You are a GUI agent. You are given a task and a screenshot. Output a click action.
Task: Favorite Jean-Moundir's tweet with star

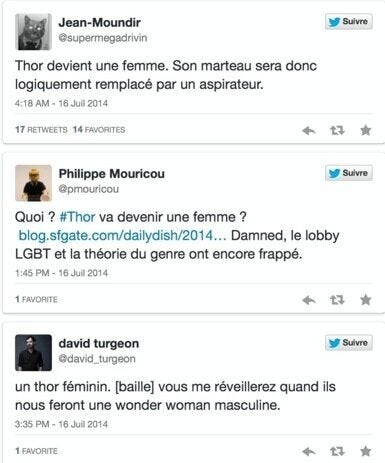point(366,130)
